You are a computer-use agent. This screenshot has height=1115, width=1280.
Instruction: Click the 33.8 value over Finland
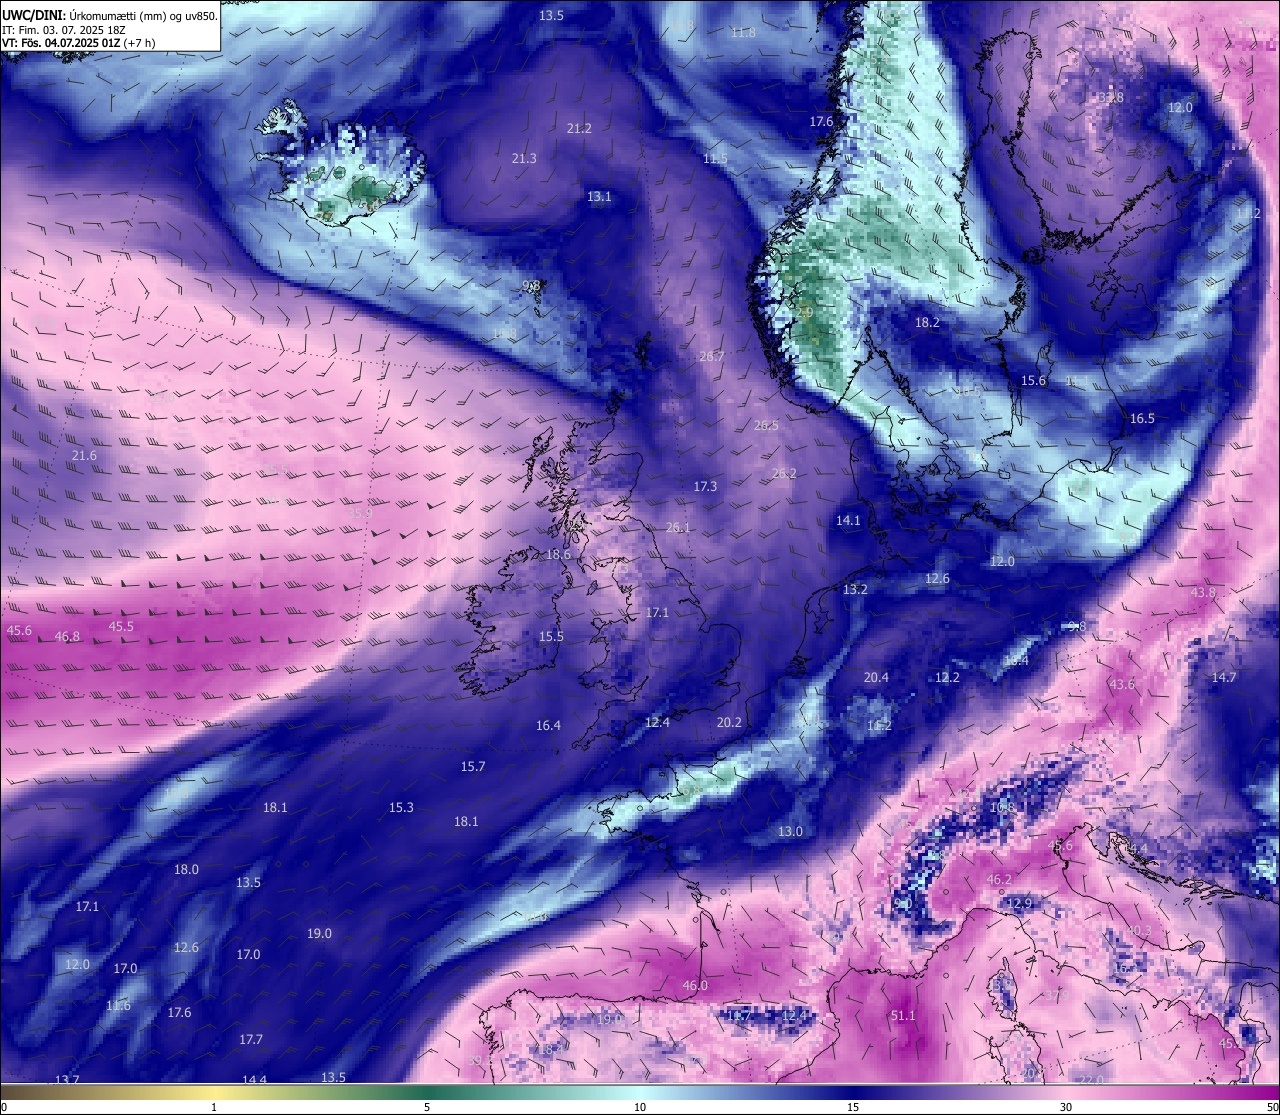[1111, 97]
